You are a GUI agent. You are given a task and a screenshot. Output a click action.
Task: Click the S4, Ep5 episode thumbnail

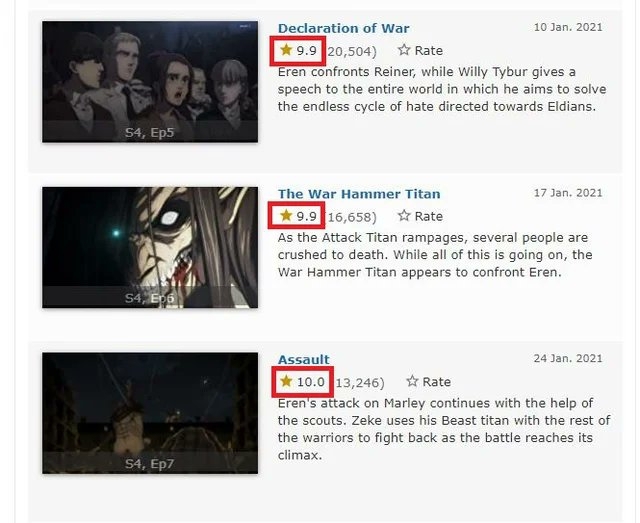[150, 82]
